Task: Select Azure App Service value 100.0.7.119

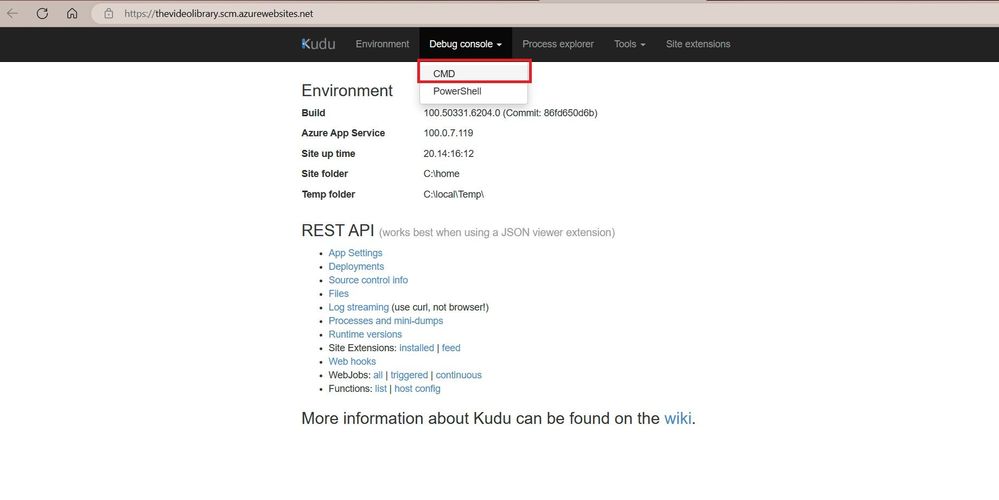Action: [x=449, y=133]
